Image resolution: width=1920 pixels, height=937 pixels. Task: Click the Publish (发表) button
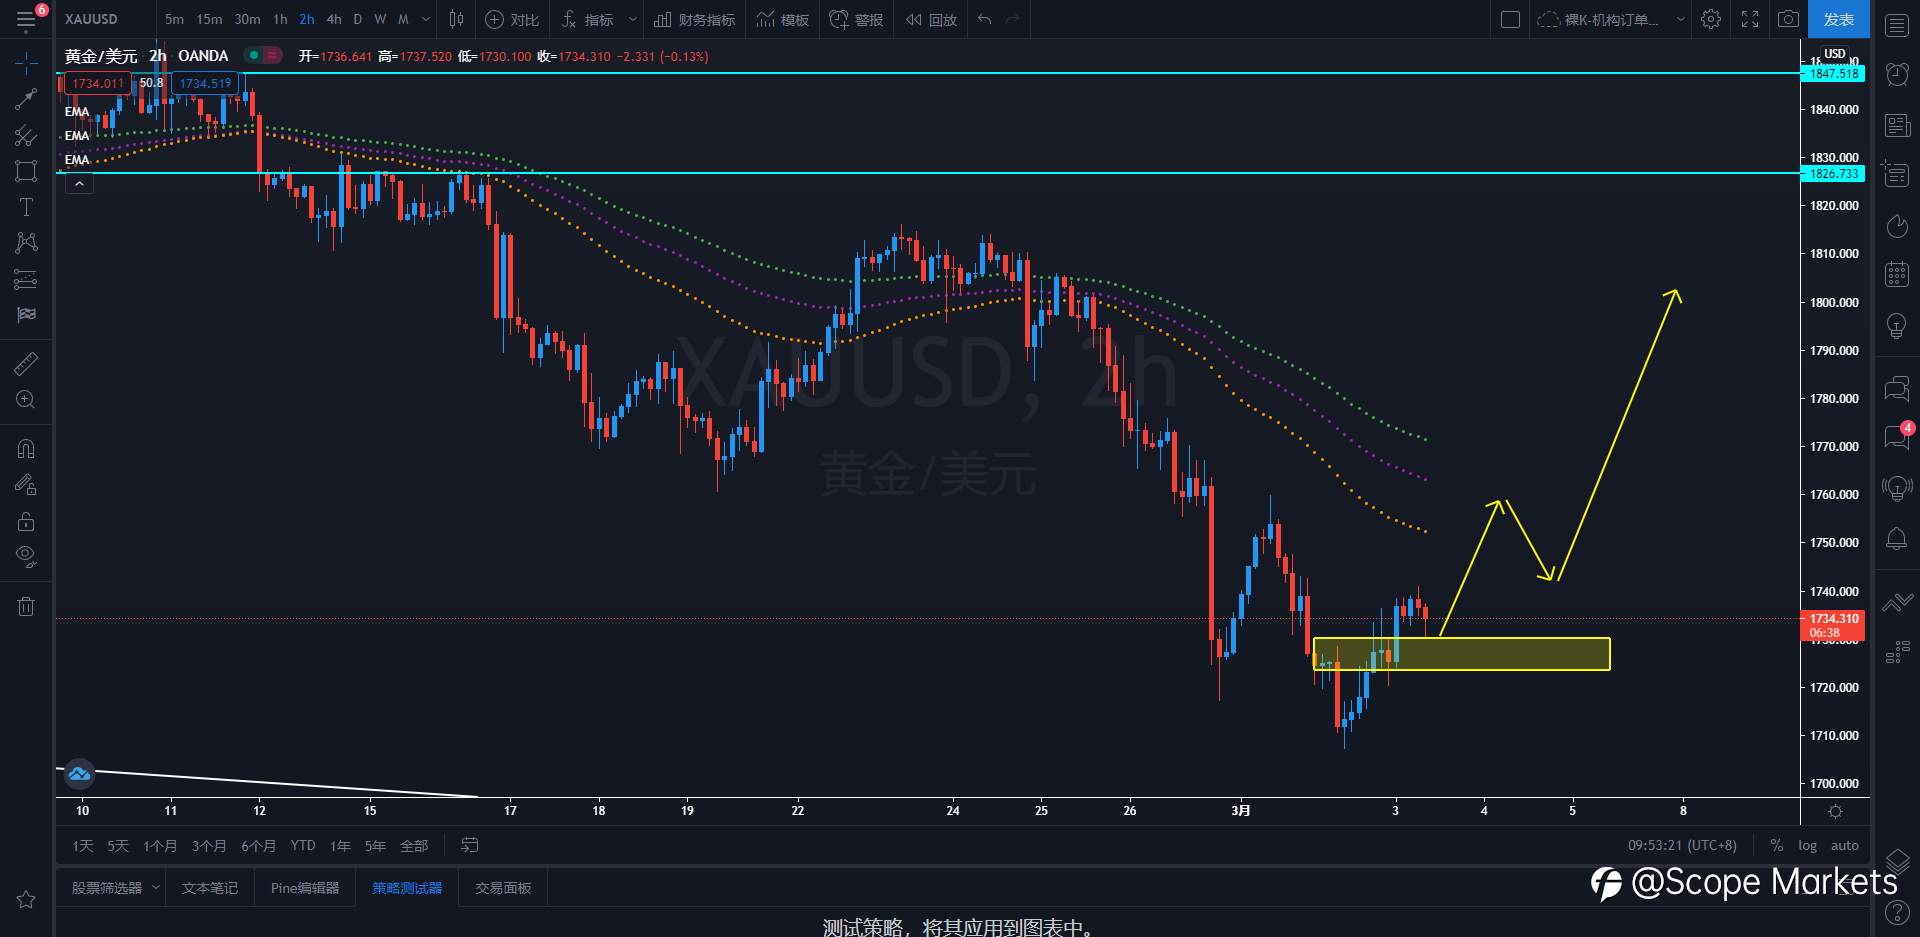(1838, 19)
